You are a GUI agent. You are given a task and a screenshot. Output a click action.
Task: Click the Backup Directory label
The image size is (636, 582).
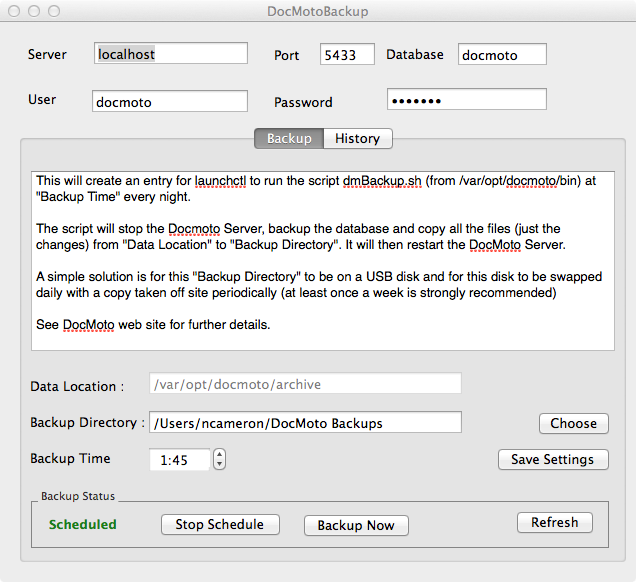pos(87,423)
